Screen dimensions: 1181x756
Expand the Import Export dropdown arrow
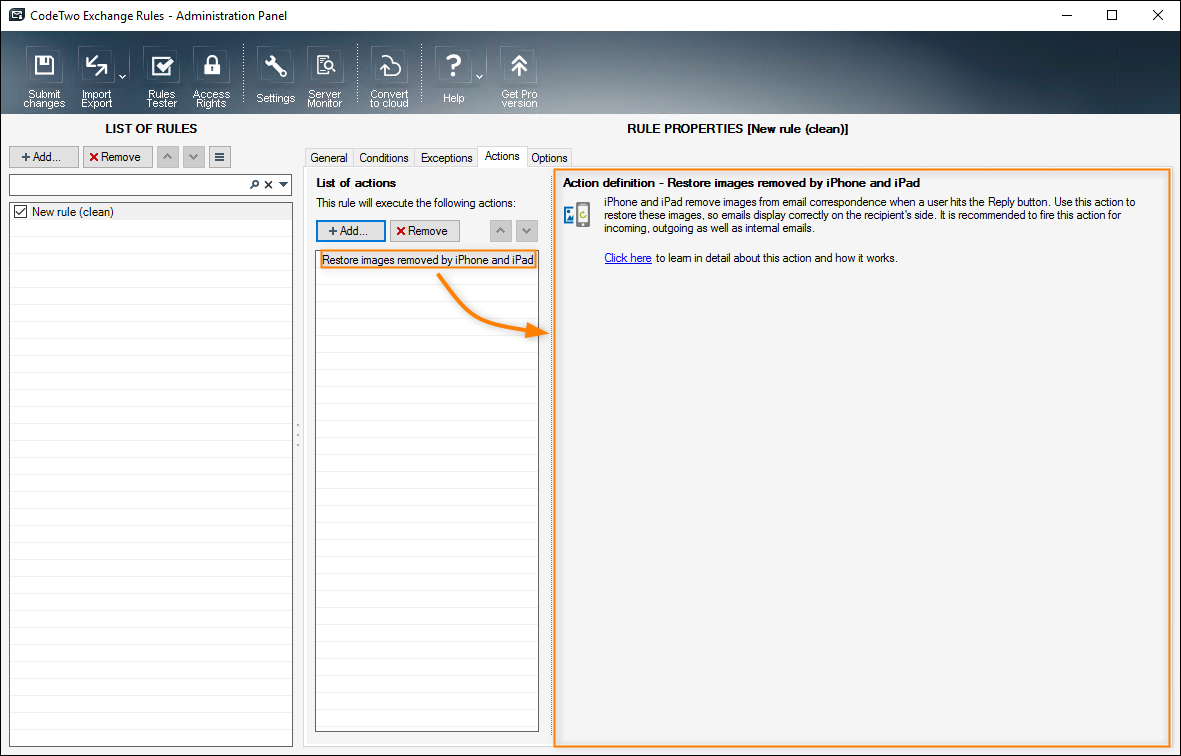click(123, 77)
